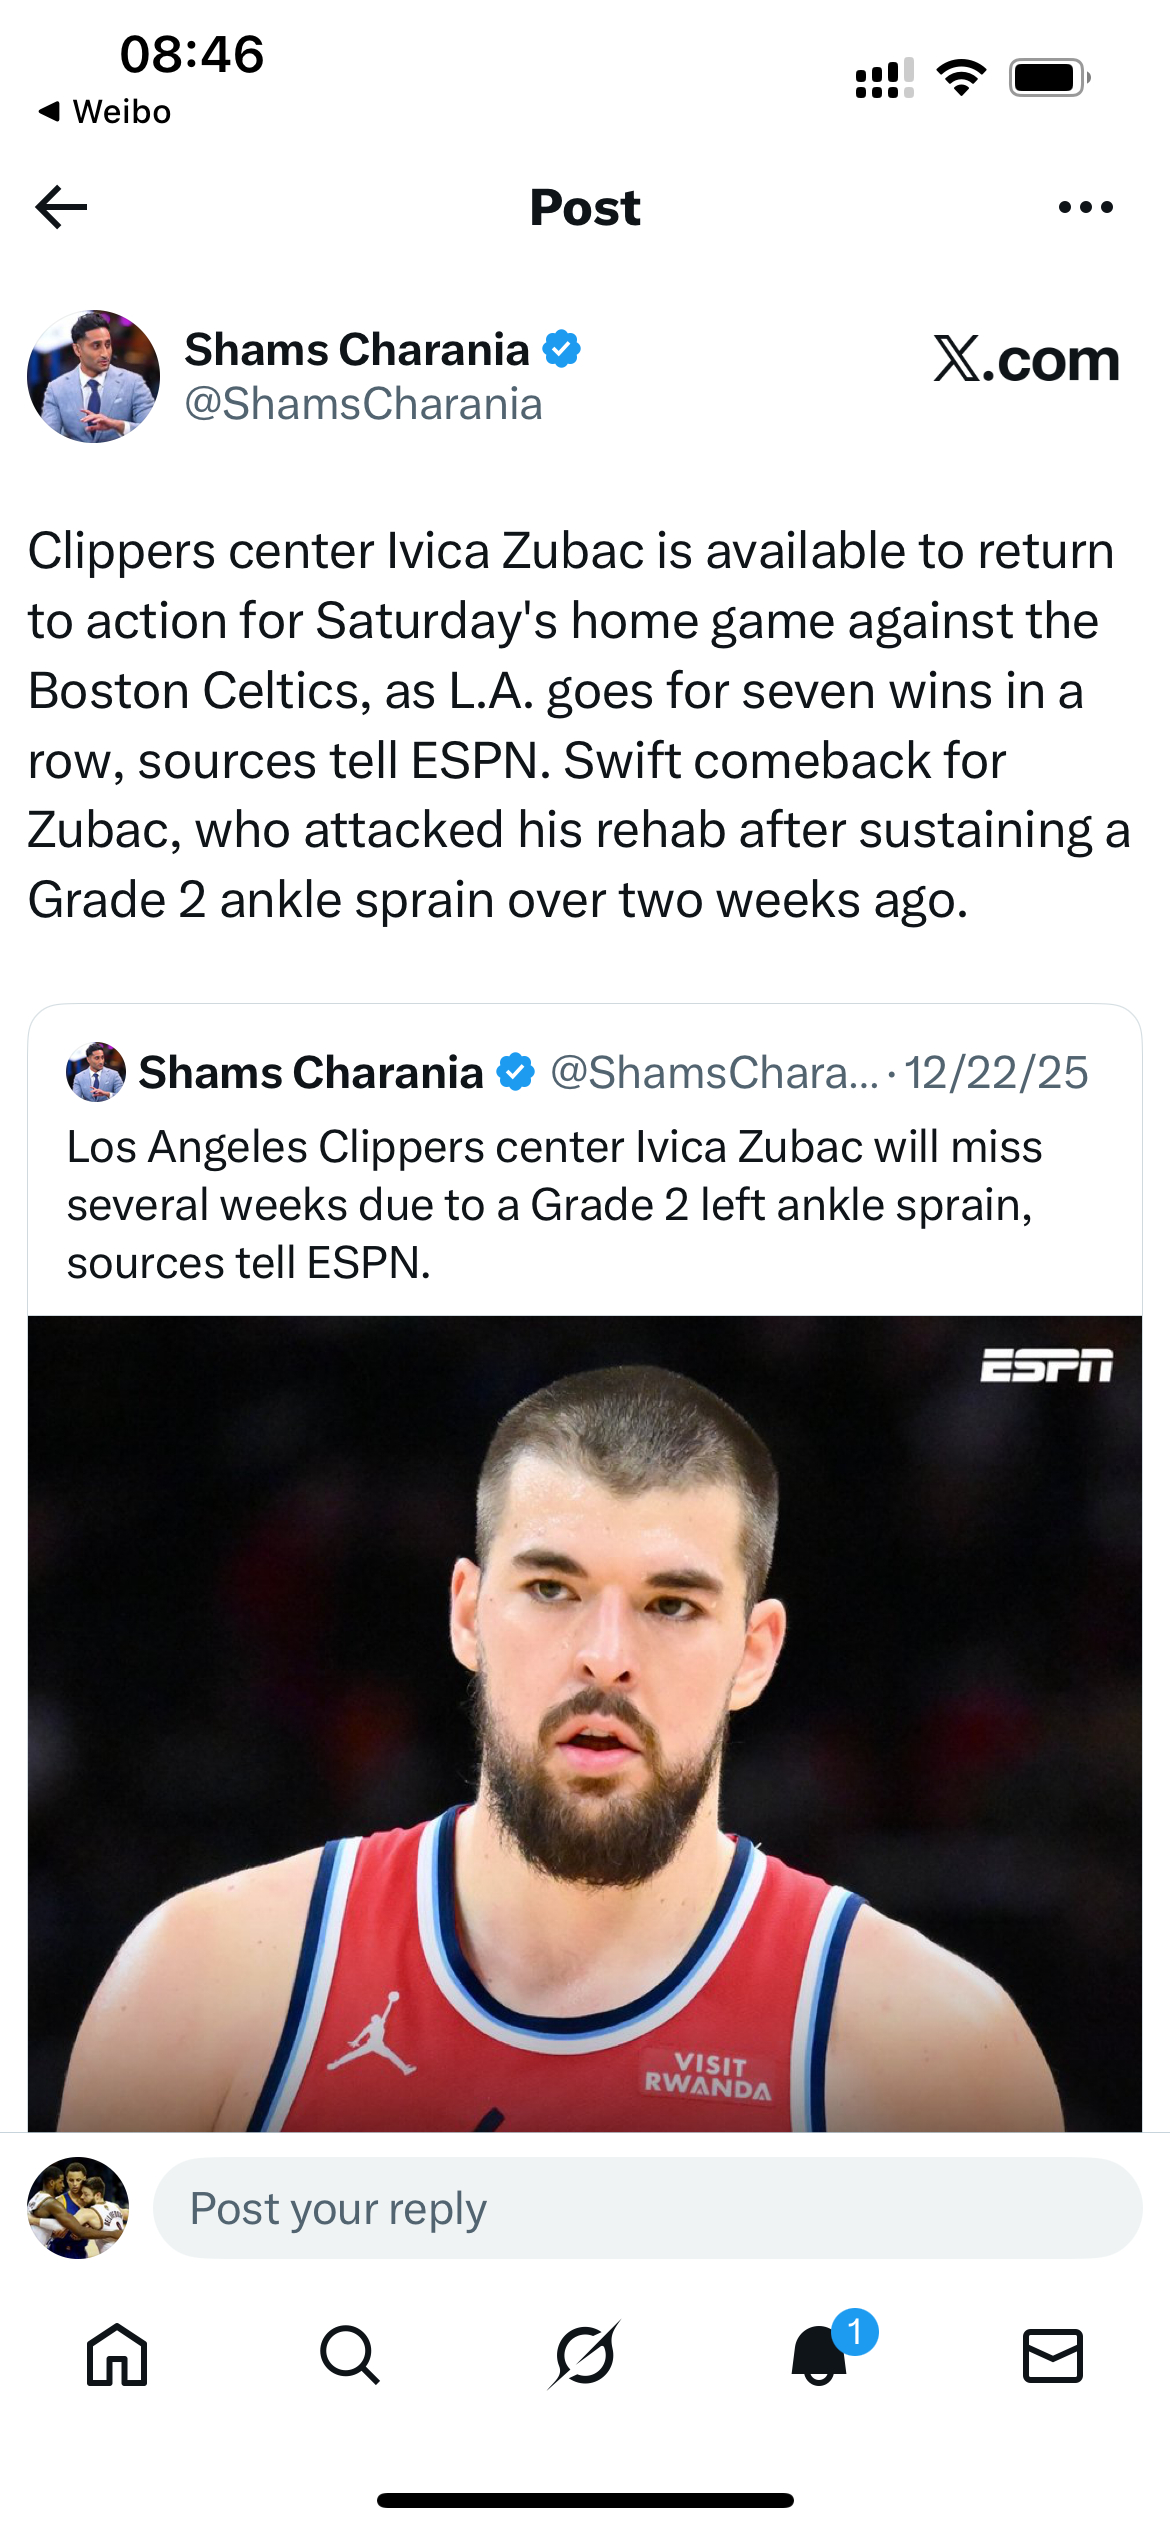Return to Weibo via the status bar link
1170x2532 pixels.
[105, 111]
